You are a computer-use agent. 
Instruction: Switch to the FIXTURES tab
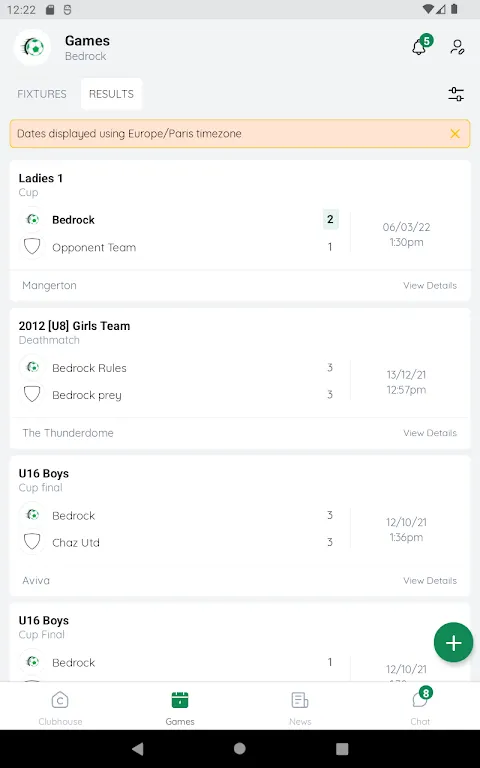coord(42,94)
